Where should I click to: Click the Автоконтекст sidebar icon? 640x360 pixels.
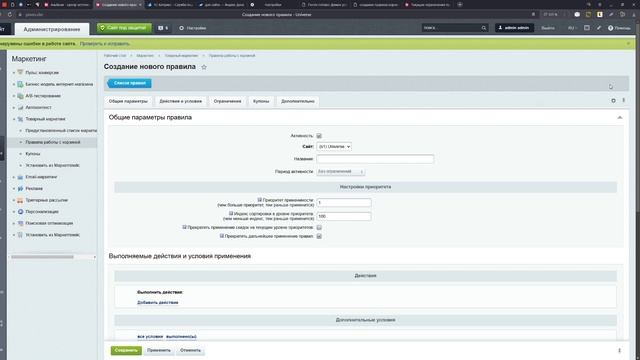20,107
